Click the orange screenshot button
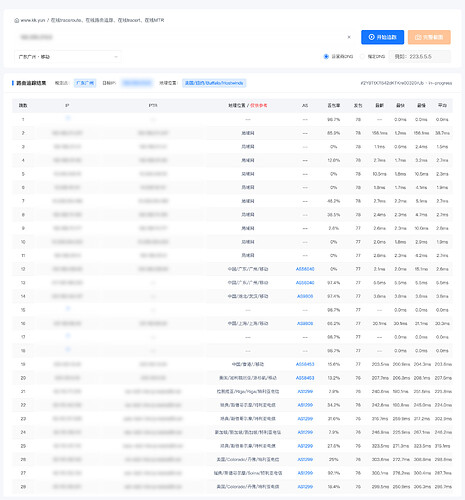465x500 pixels. (x=429, y=37)
